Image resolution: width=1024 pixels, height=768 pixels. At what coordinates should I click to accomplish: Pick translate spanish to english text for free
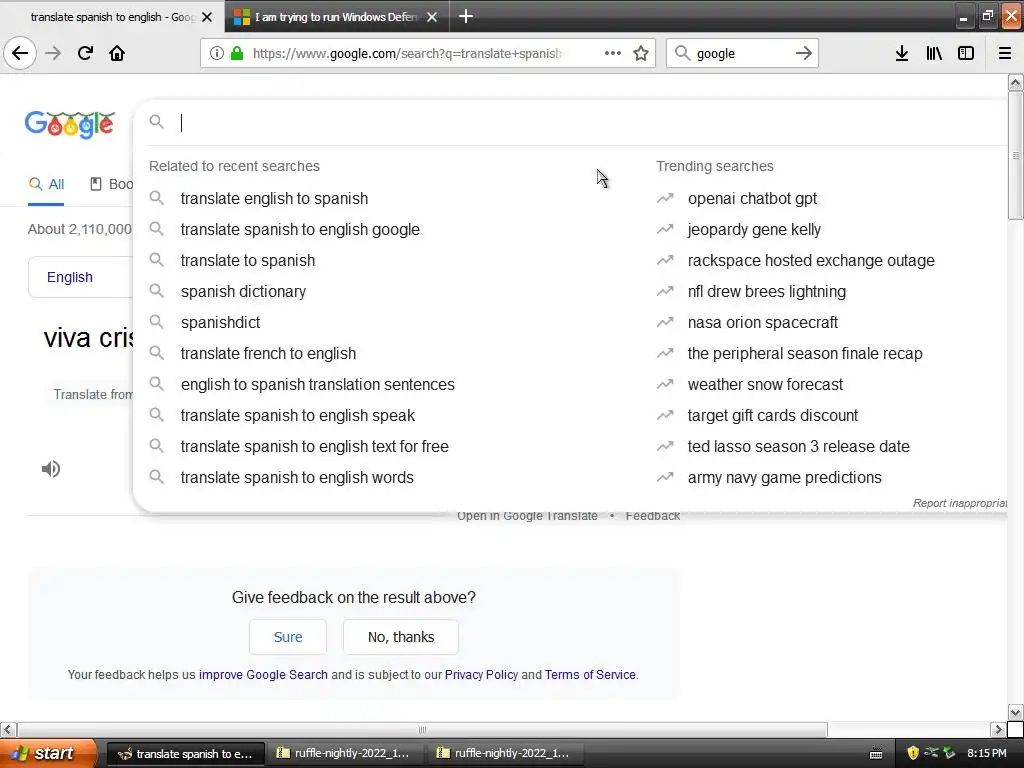pos(314,447)
